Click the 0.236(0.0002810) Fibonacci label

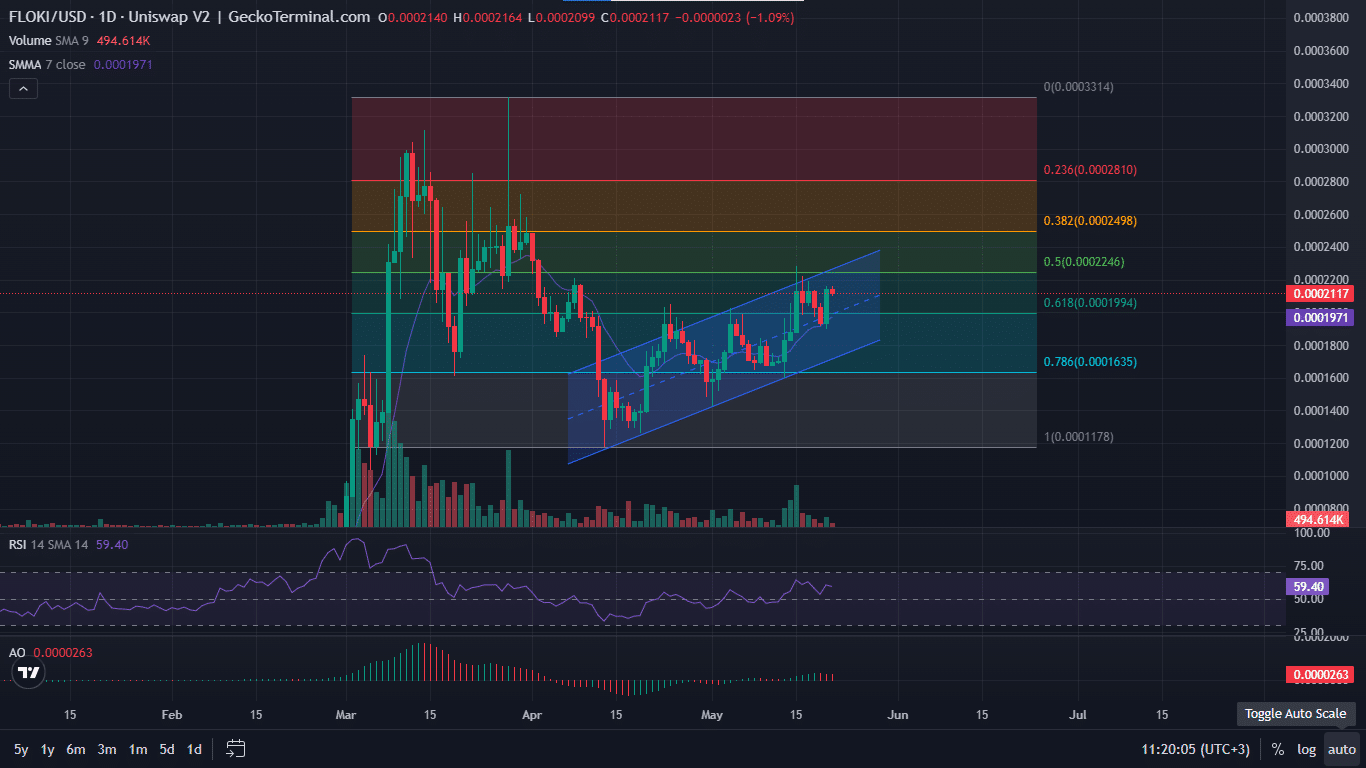[1090, 170]
